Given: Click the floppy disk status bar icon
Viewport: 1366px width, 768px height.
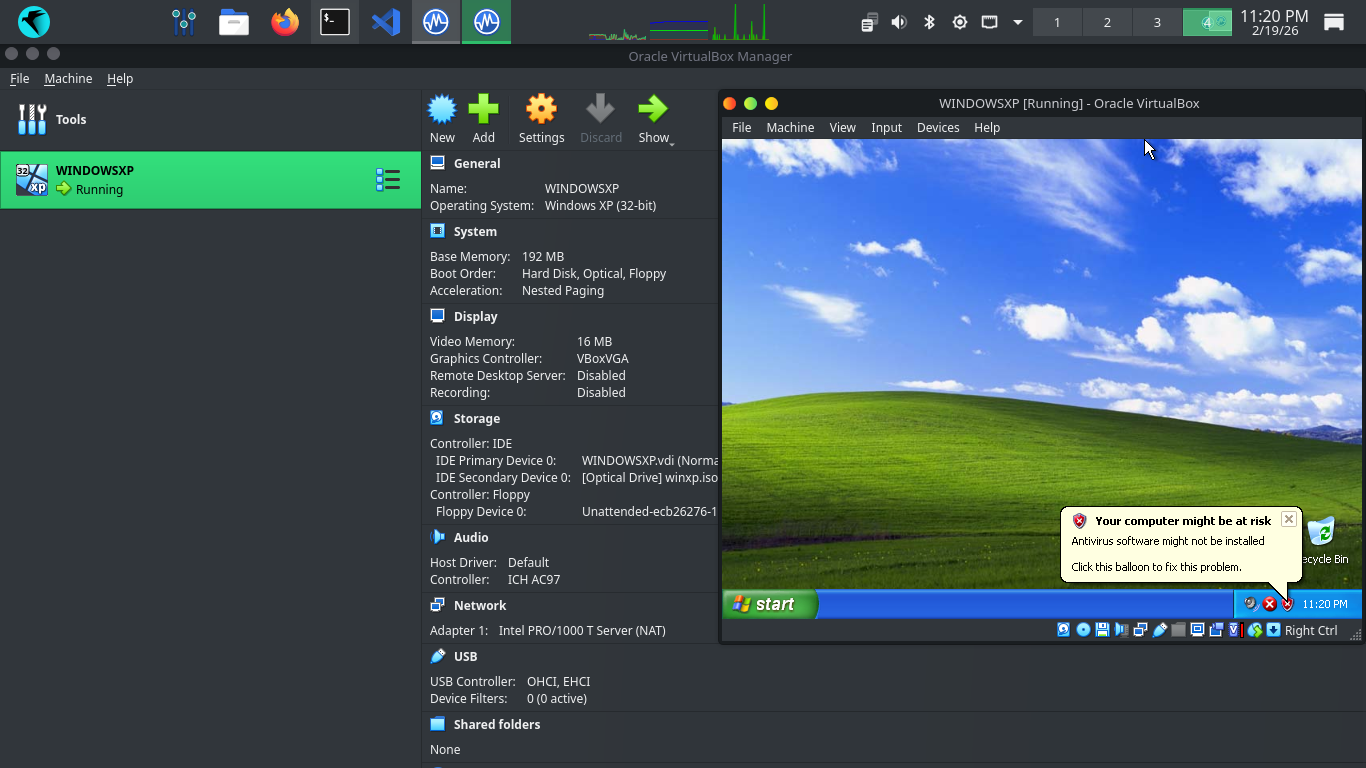Looking at the screenshot, I should tap(1102, 630).
